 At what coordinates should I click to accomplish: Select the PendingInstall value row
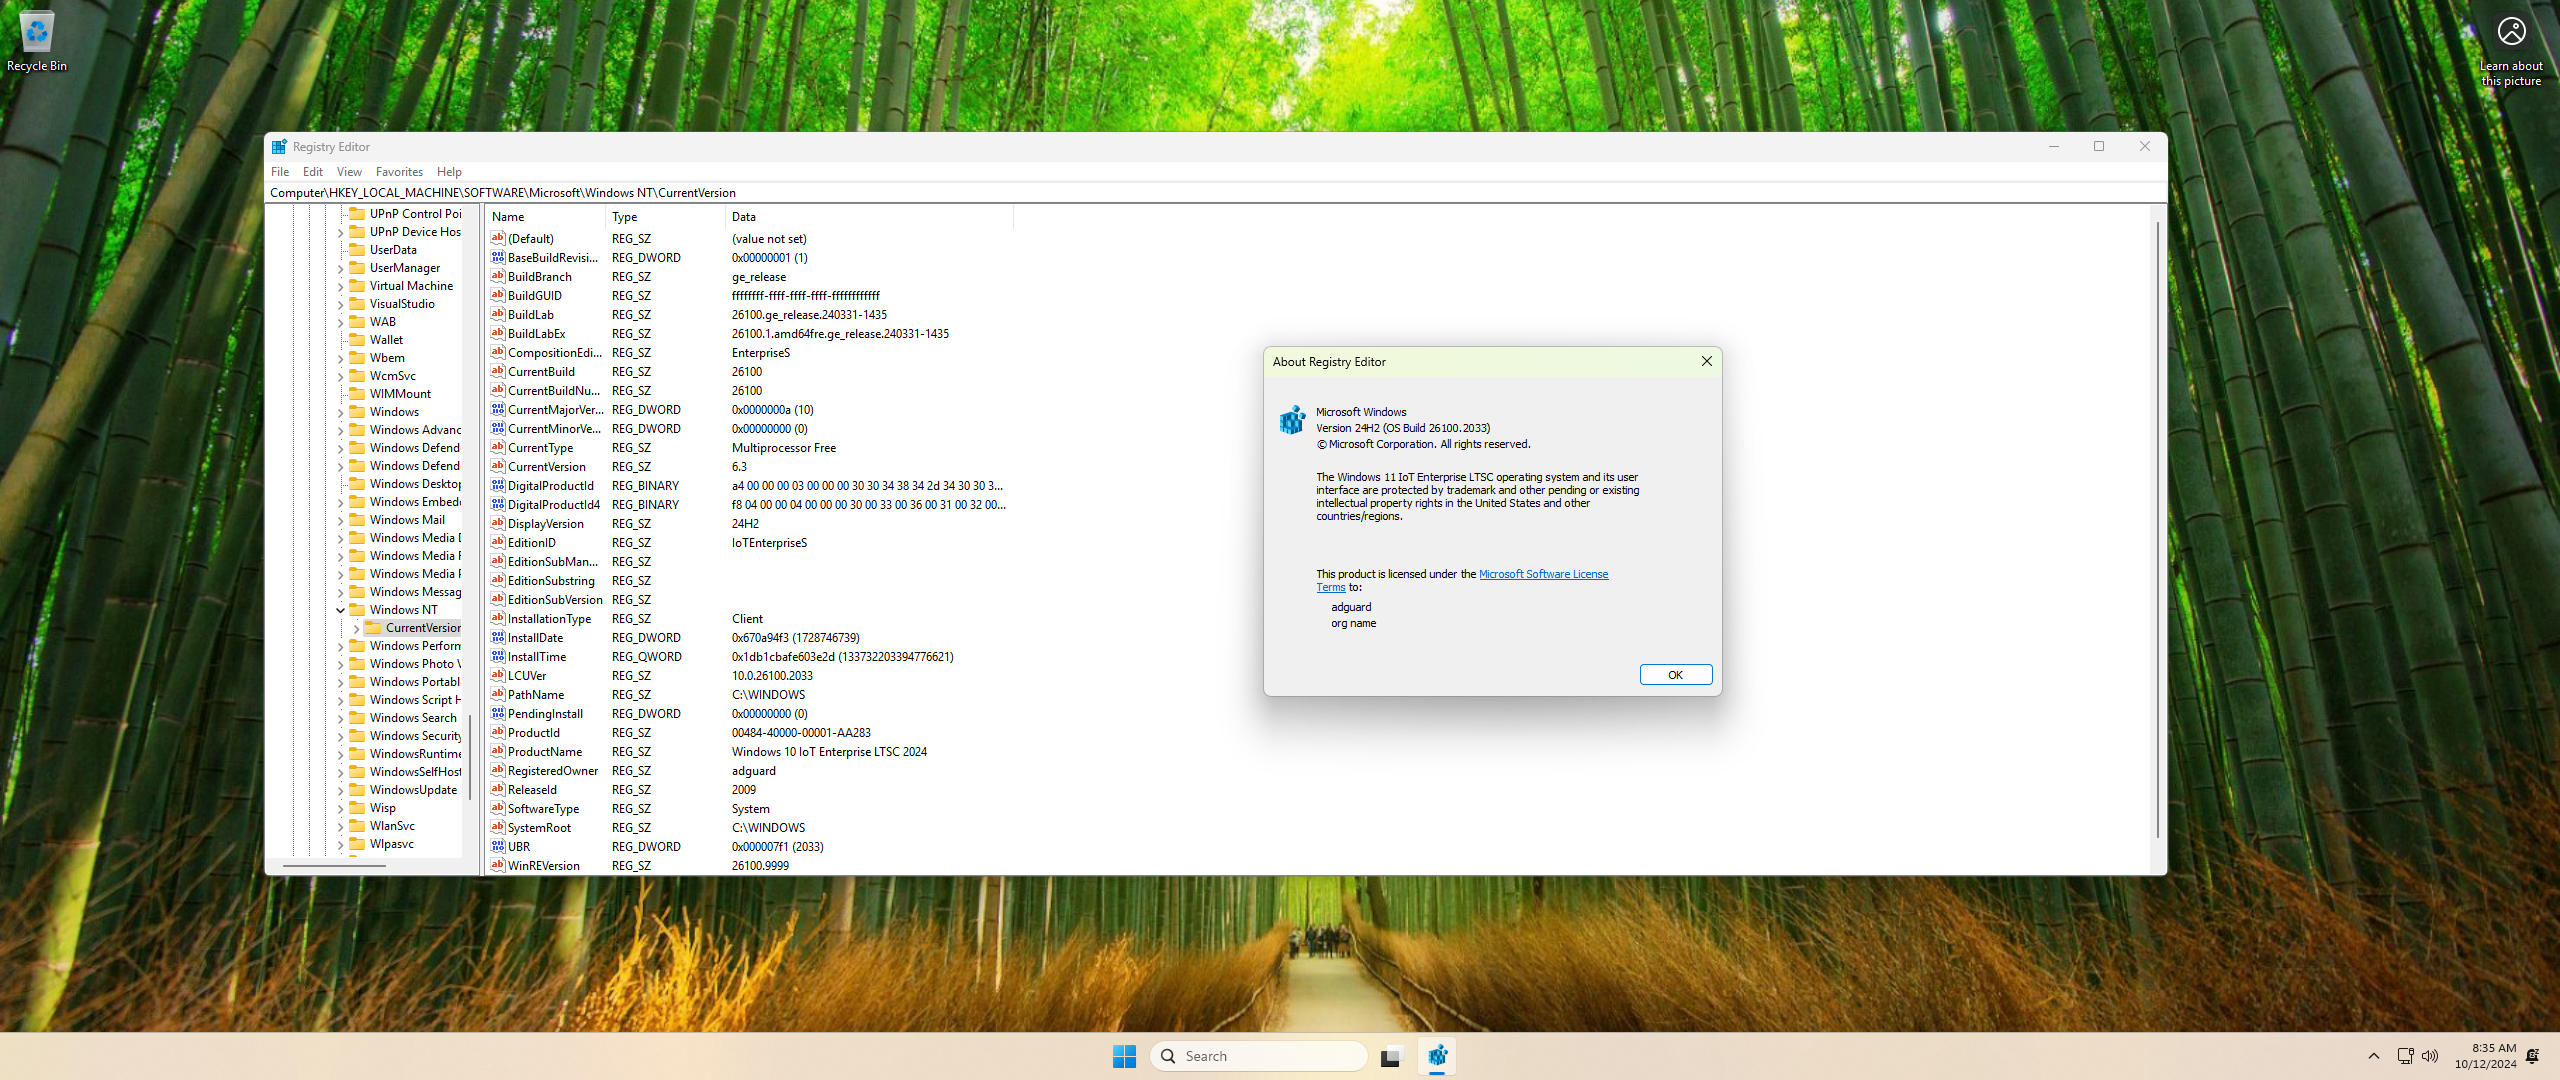point(750,713)
